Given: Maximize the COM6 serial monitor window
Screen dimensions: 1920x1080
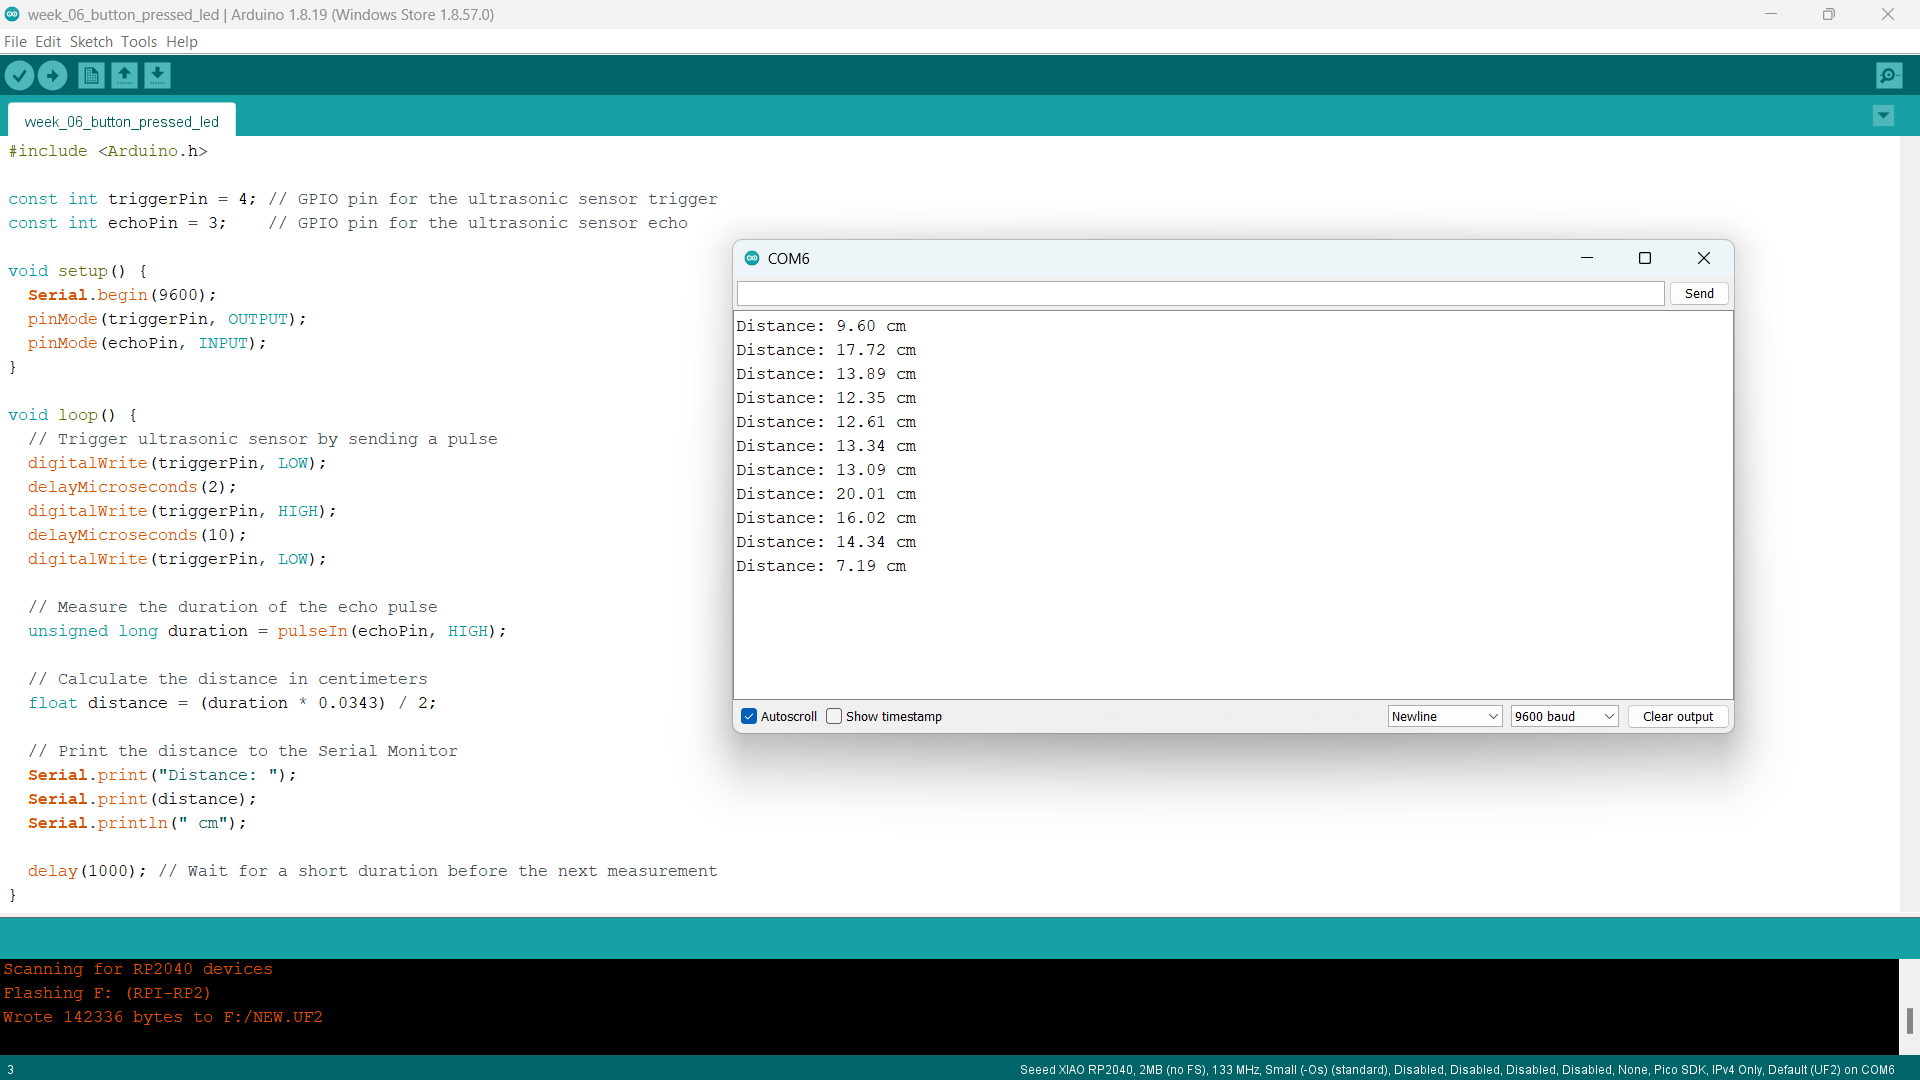Looking at the screenshot, I should point(1644,258).
